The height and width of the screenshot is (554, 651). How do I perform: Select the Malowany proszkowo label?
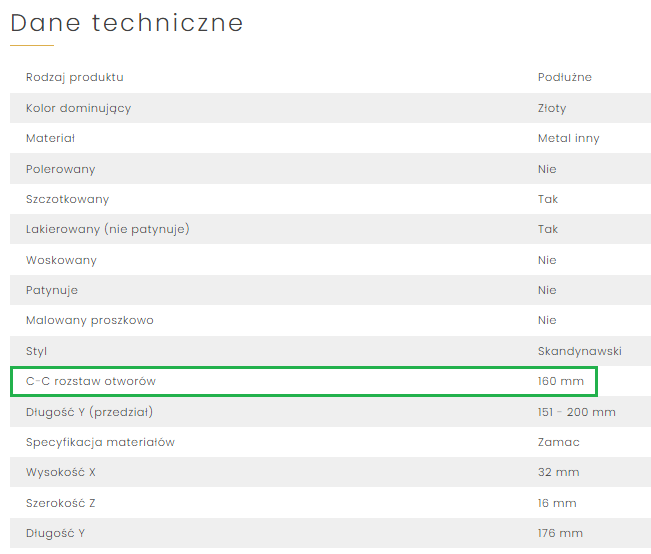point(90,321)
